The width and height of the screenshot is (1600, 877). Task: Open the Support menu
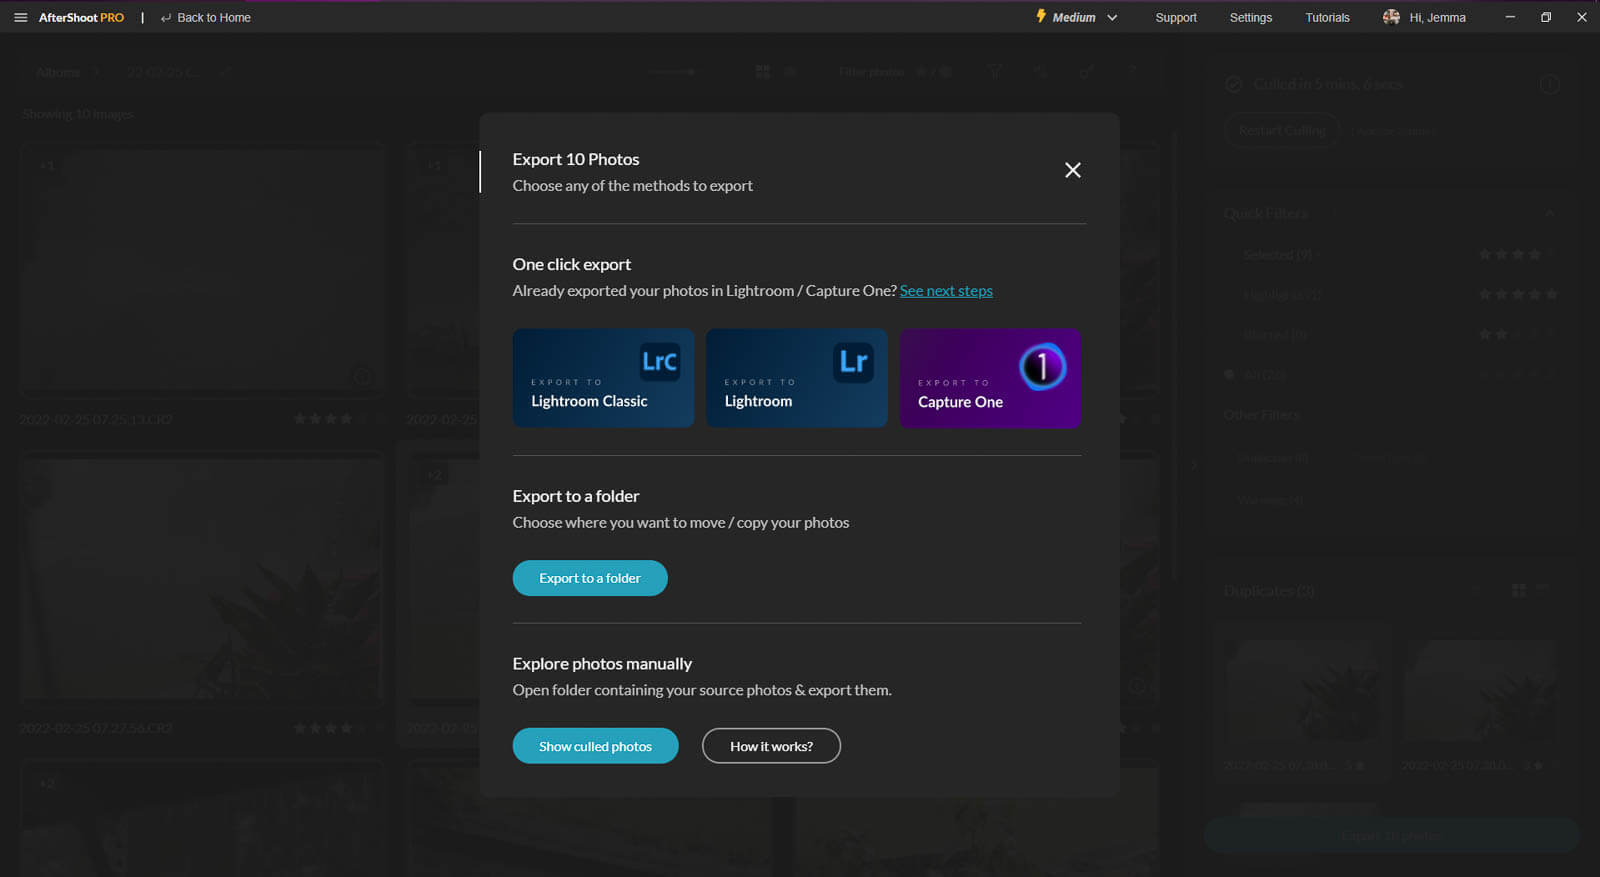pos(1175,17)
